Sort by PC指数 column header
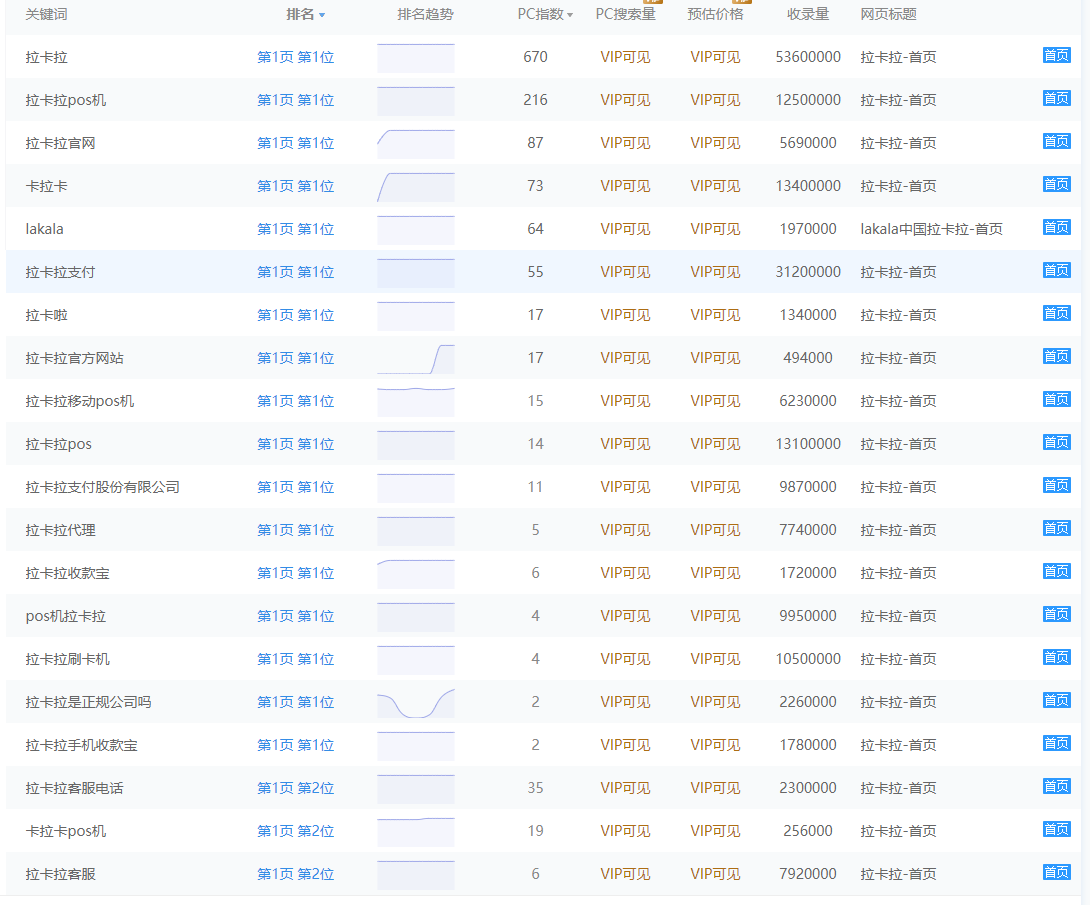1090x905 pixels. coord(544,14)
